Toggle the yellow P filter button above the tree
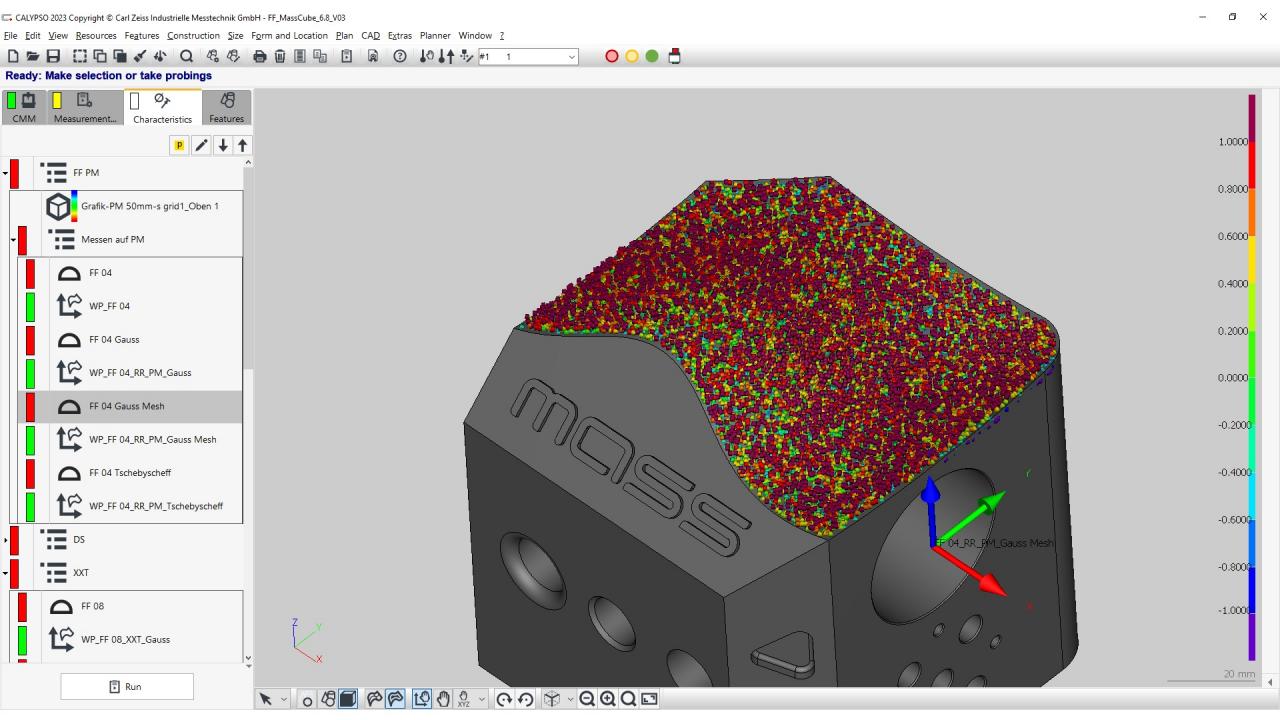The width and height of the screenshot is (1280, 720). [x=178, y=145]
